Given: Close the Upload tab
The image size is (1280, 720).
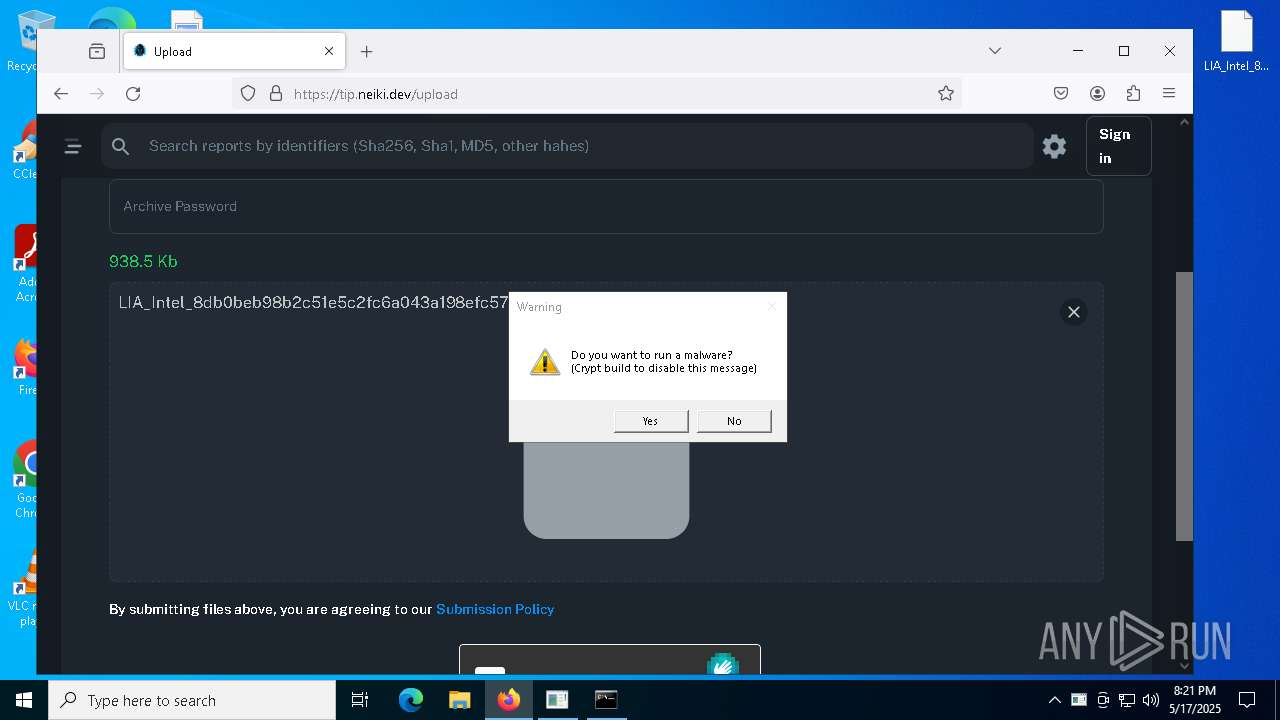Looking at the screenshot, I should tap(329, 51).
